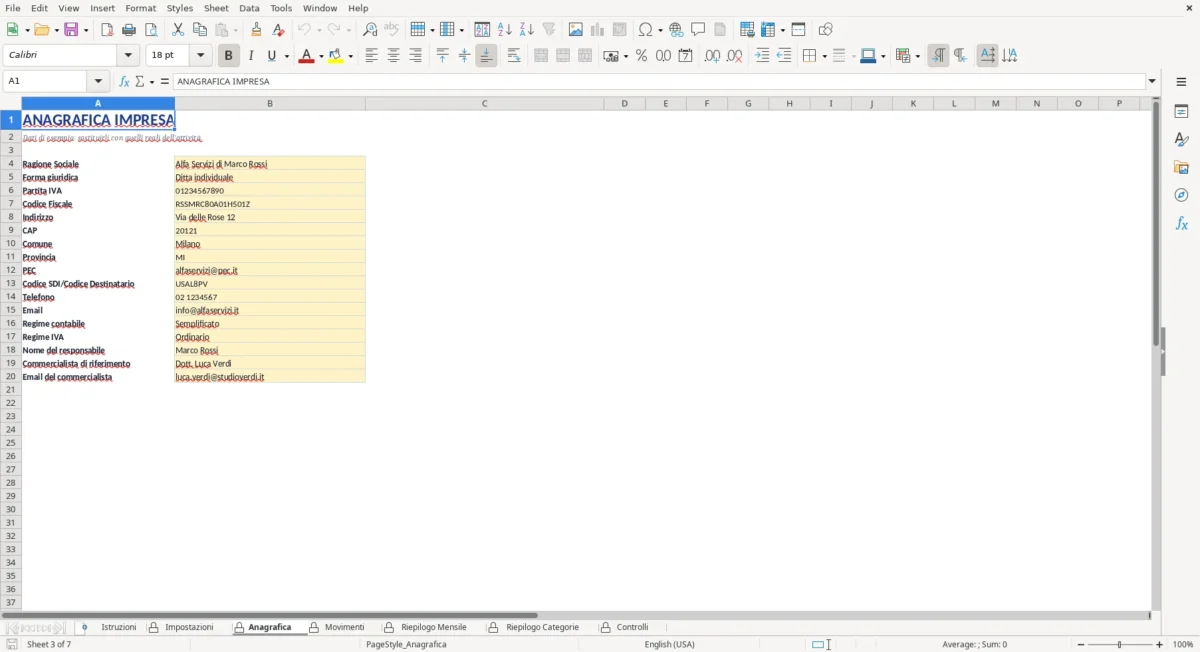Click the Cut scissors icon
The height and width of the screenshot is (652, 1200).
point(178,30)
